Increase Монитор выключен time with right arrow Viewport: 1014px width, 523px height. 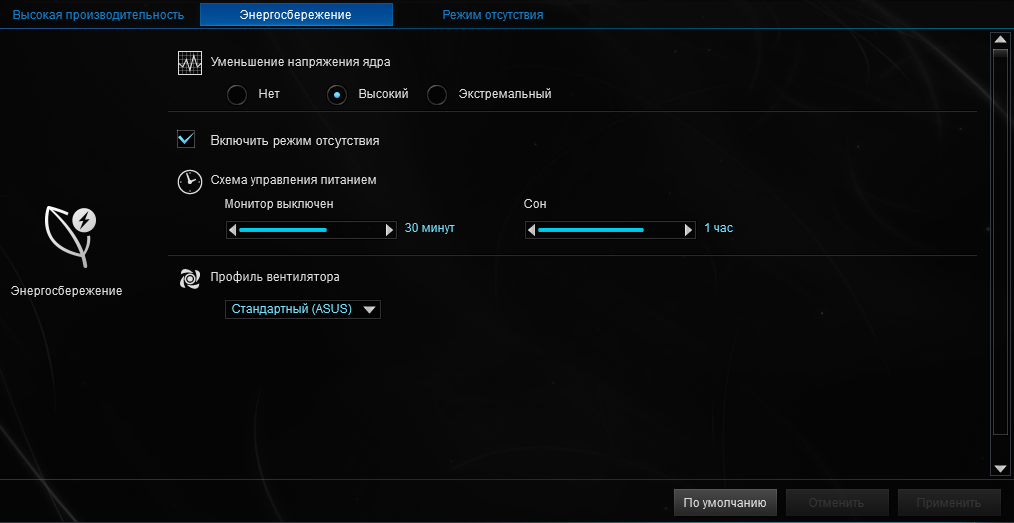tap(390, 230)
